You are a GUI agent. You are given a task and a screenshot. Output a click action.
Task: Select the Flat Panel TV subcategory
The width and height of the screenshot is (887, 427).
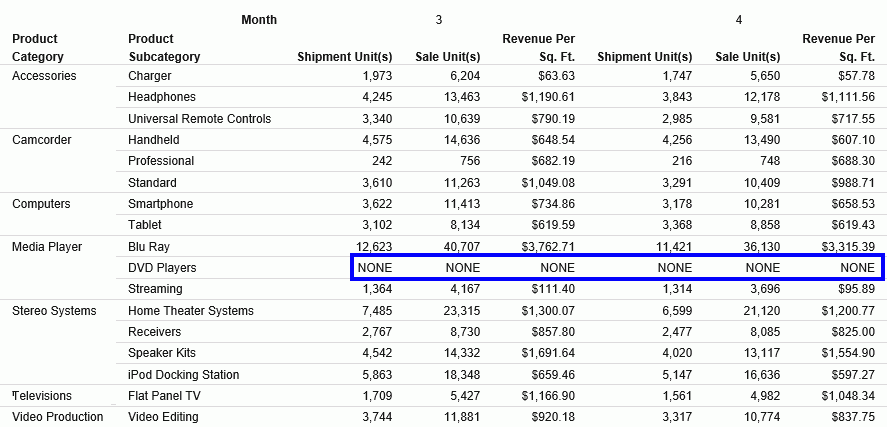[164, 396]
